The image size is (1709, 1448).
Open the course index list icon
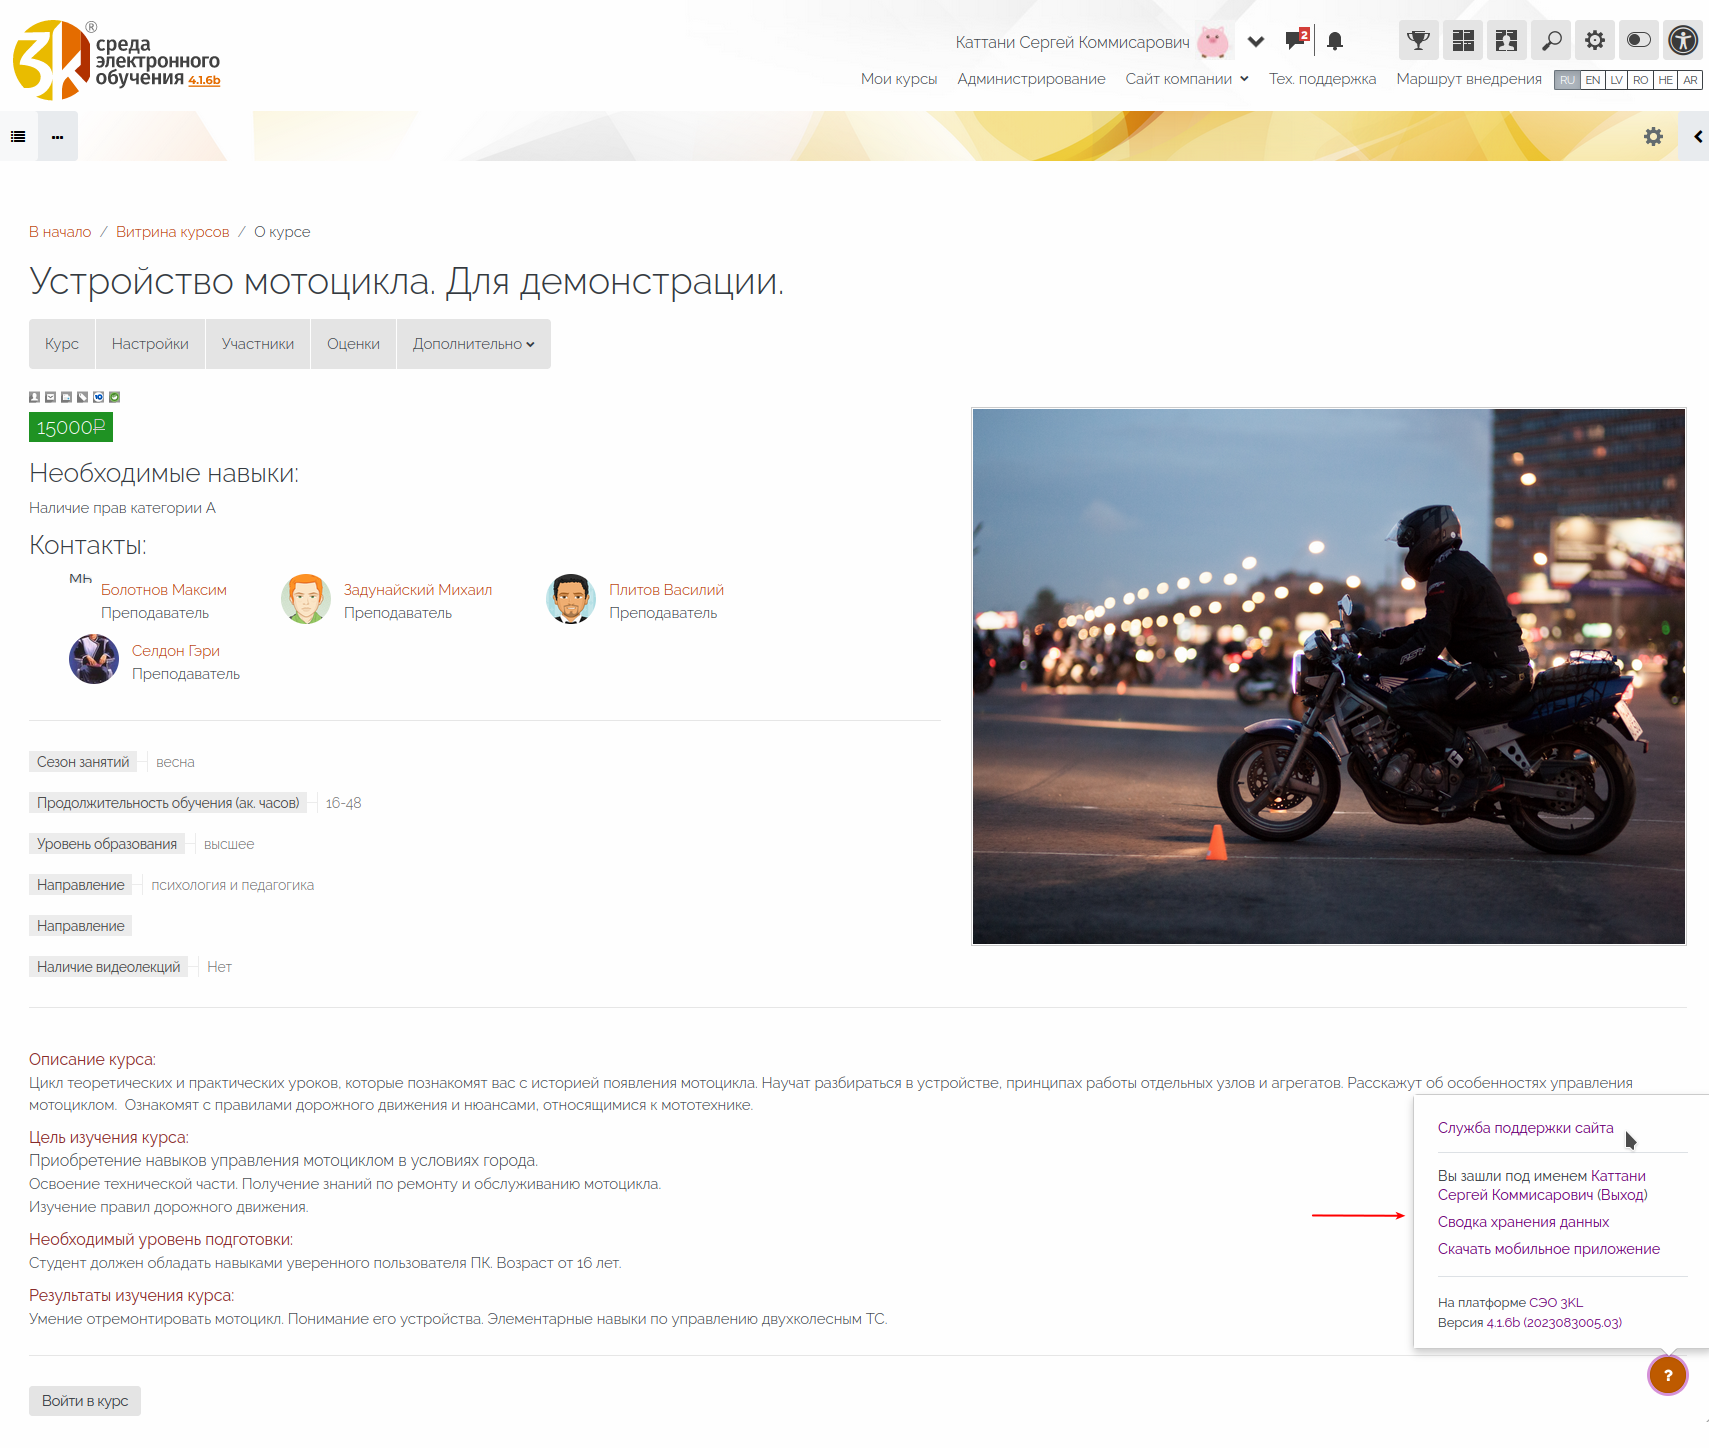[18, 137]
